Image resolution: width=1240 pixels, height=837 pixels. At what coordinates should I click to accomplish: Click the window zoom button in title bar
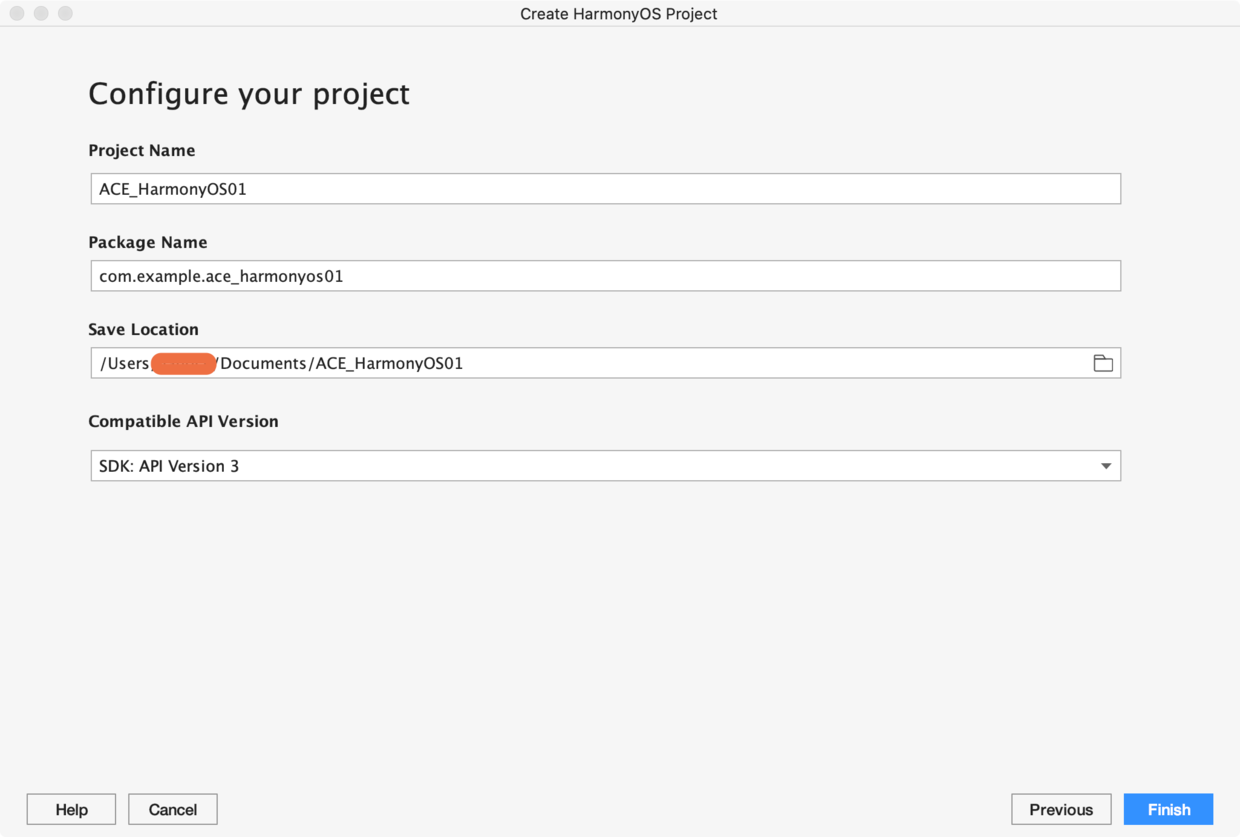tap(65, 14)
